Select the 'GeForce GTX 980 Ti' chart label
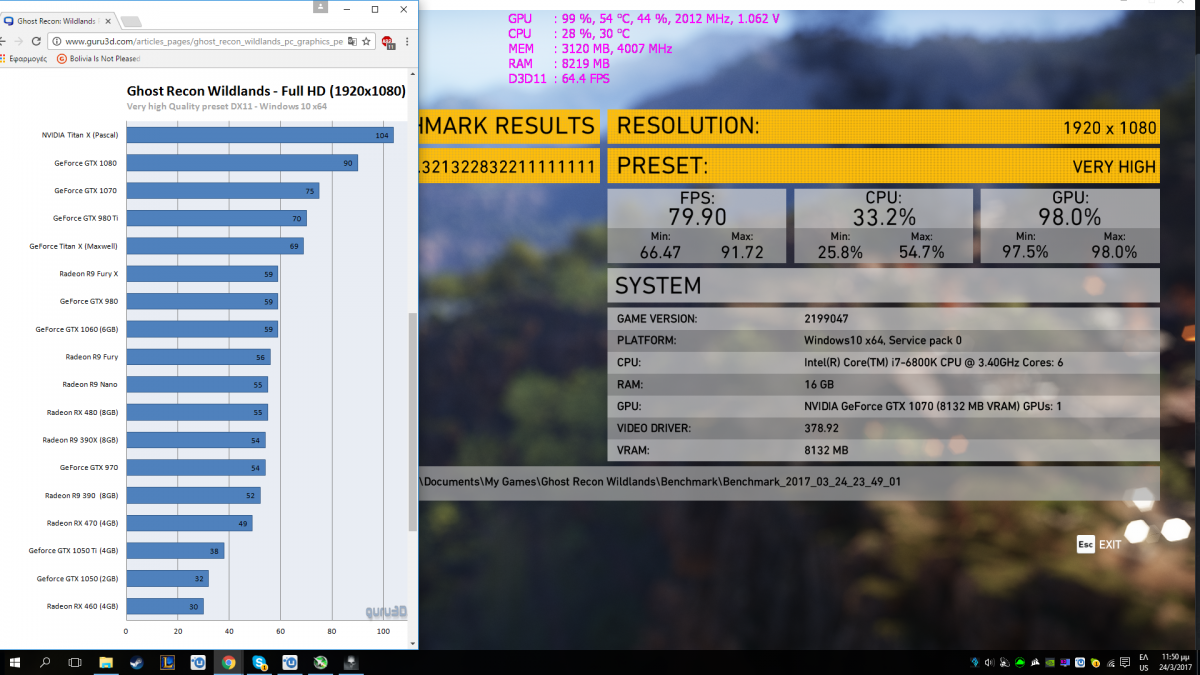This screenshot has height=675, width=1200. (x=86, y=218)
